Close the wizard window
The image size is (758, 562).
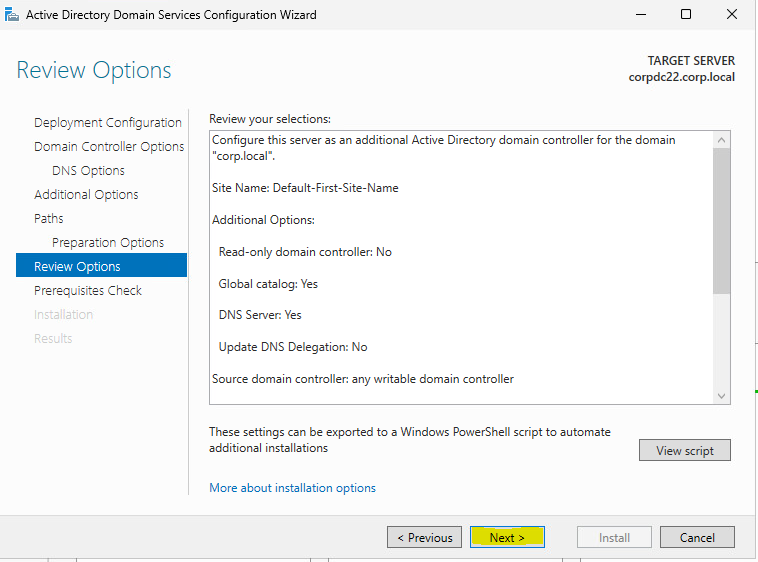coord(732,14)
